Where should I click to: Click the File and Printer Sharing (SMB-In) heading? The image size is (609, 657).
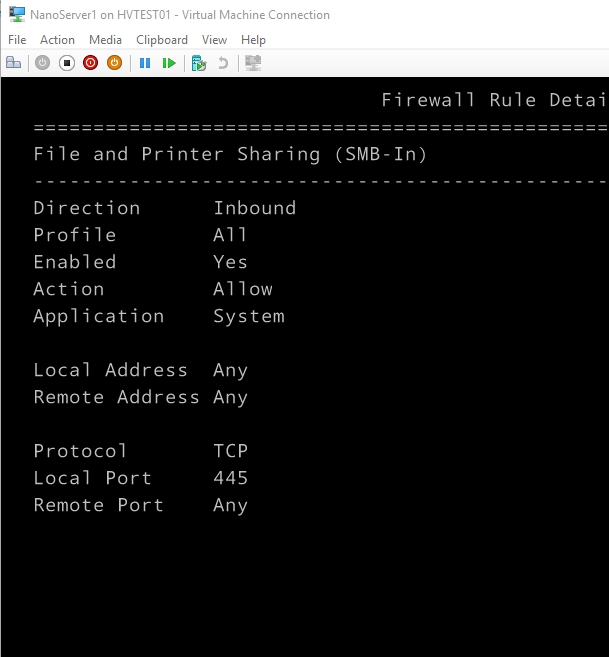[x=230, y=154]
